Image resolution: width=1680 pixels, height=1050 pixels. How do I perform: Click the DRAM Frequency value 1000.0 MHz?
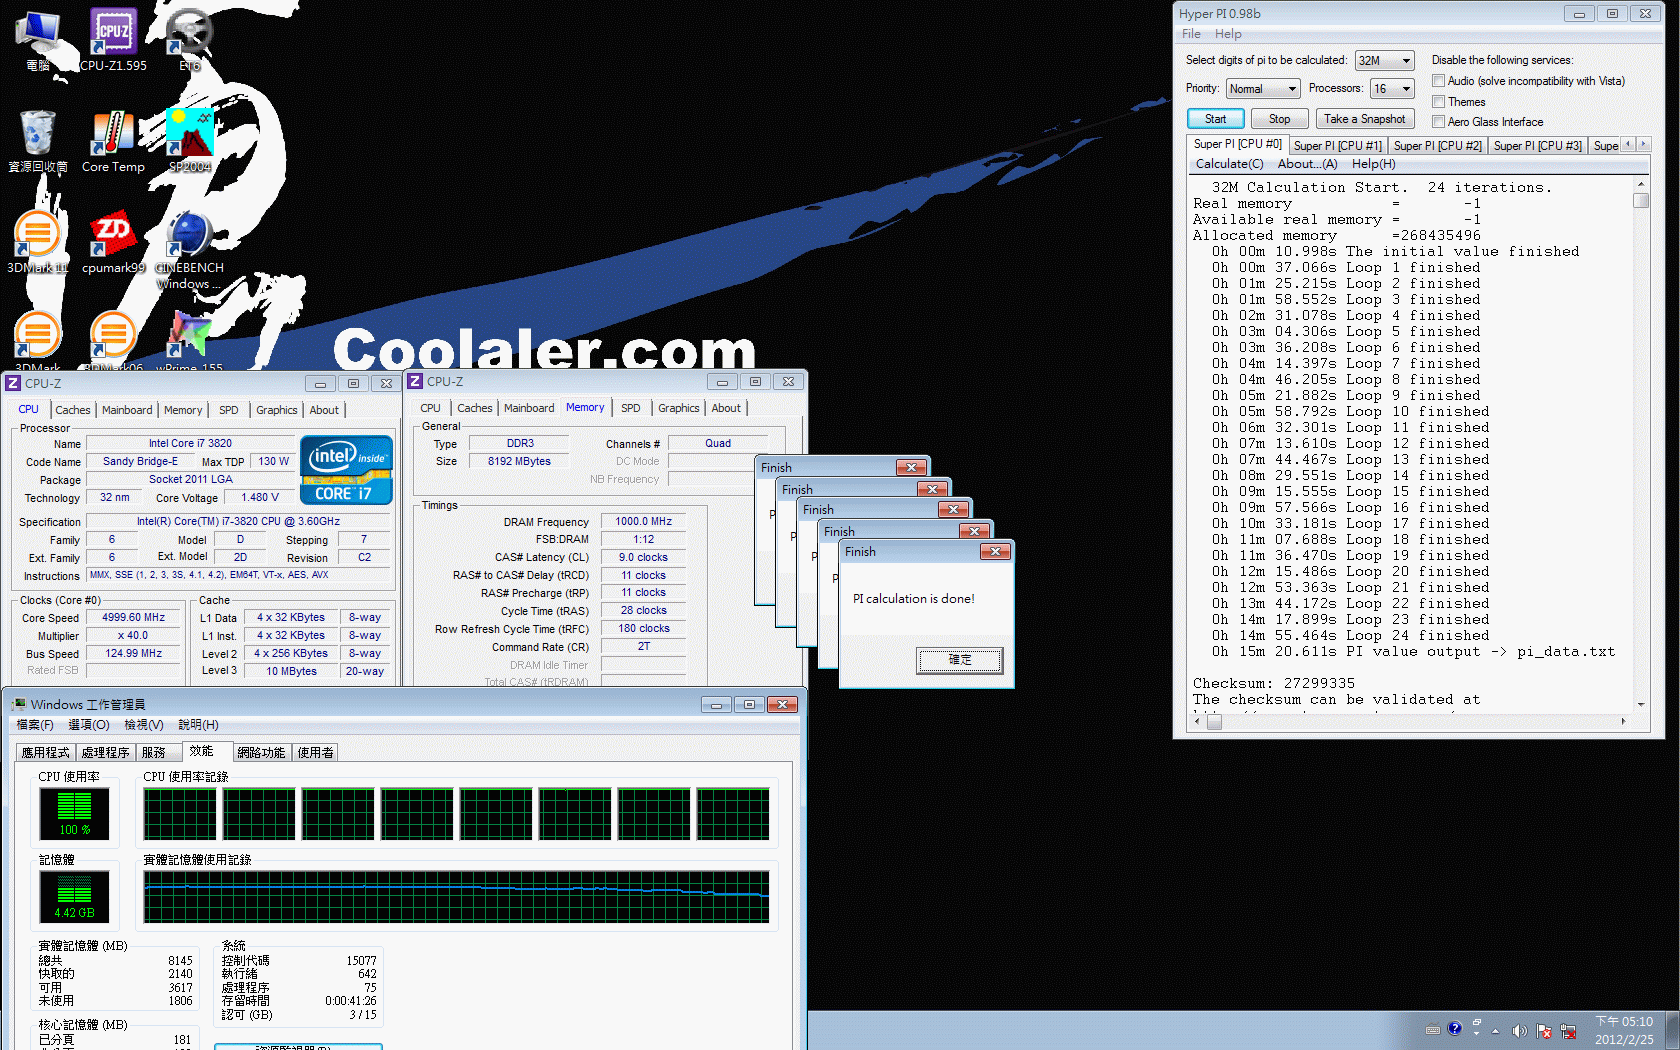643,522
